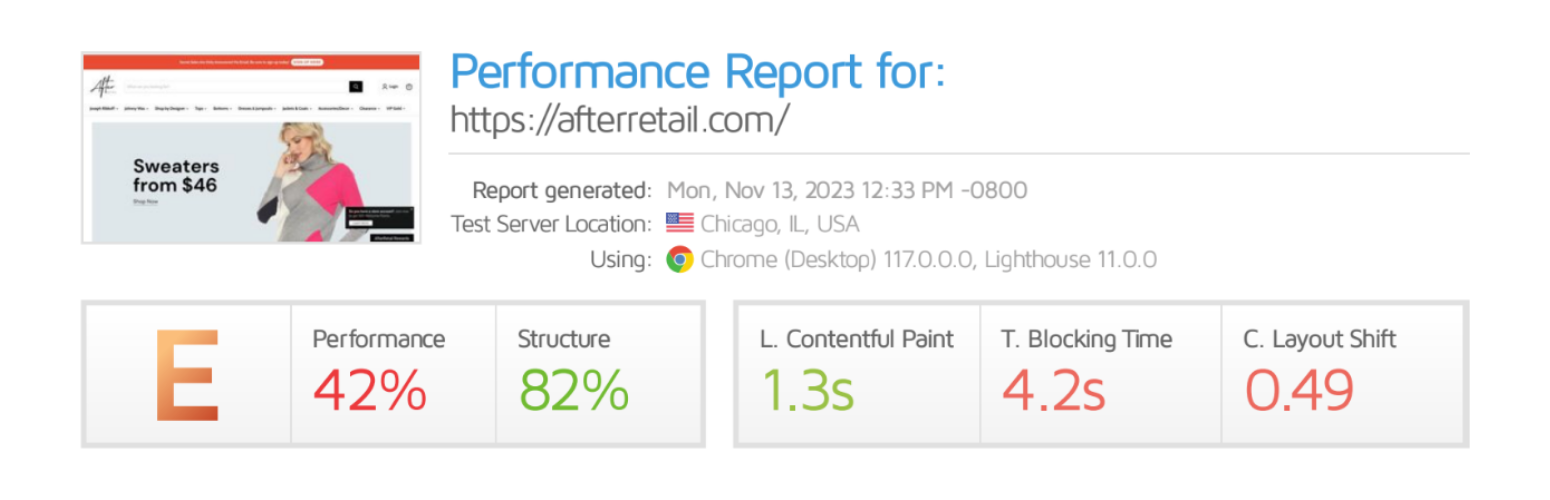
Task: Select the L. Contentful Paint 1.3s metric
Action: (x=858, y=372)
